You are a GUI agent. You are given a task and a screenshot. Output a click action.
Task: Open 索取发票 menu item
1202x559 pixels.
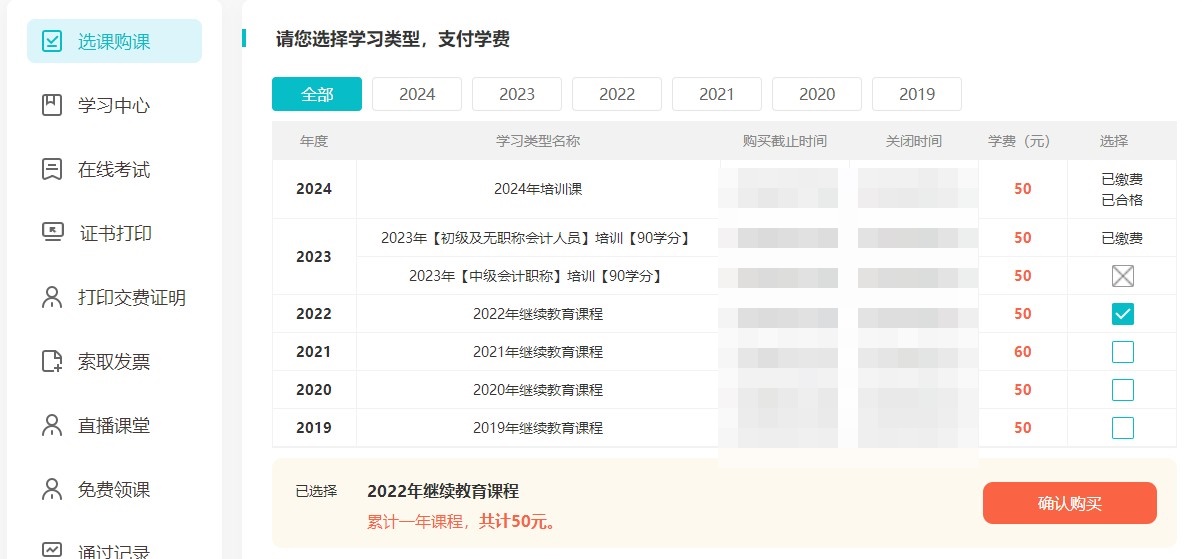(114, 361)
